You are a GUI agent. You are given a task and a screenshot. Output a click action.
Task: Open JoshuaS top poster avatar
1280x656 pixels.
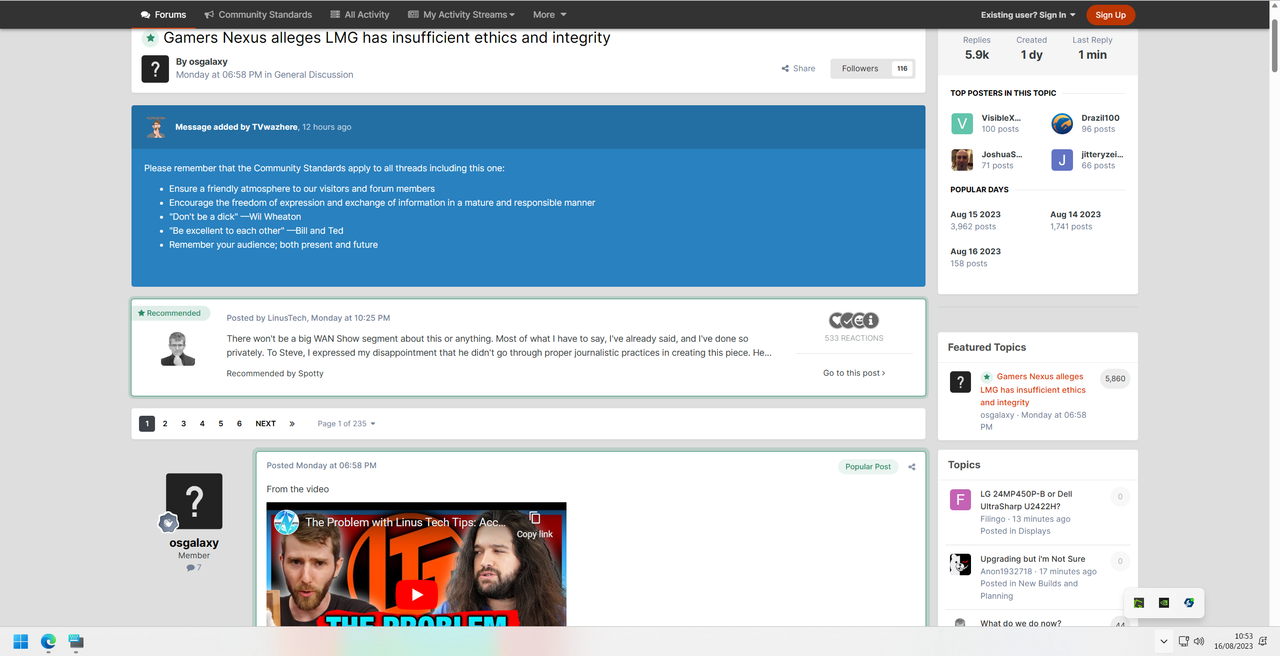coord(962,160)
